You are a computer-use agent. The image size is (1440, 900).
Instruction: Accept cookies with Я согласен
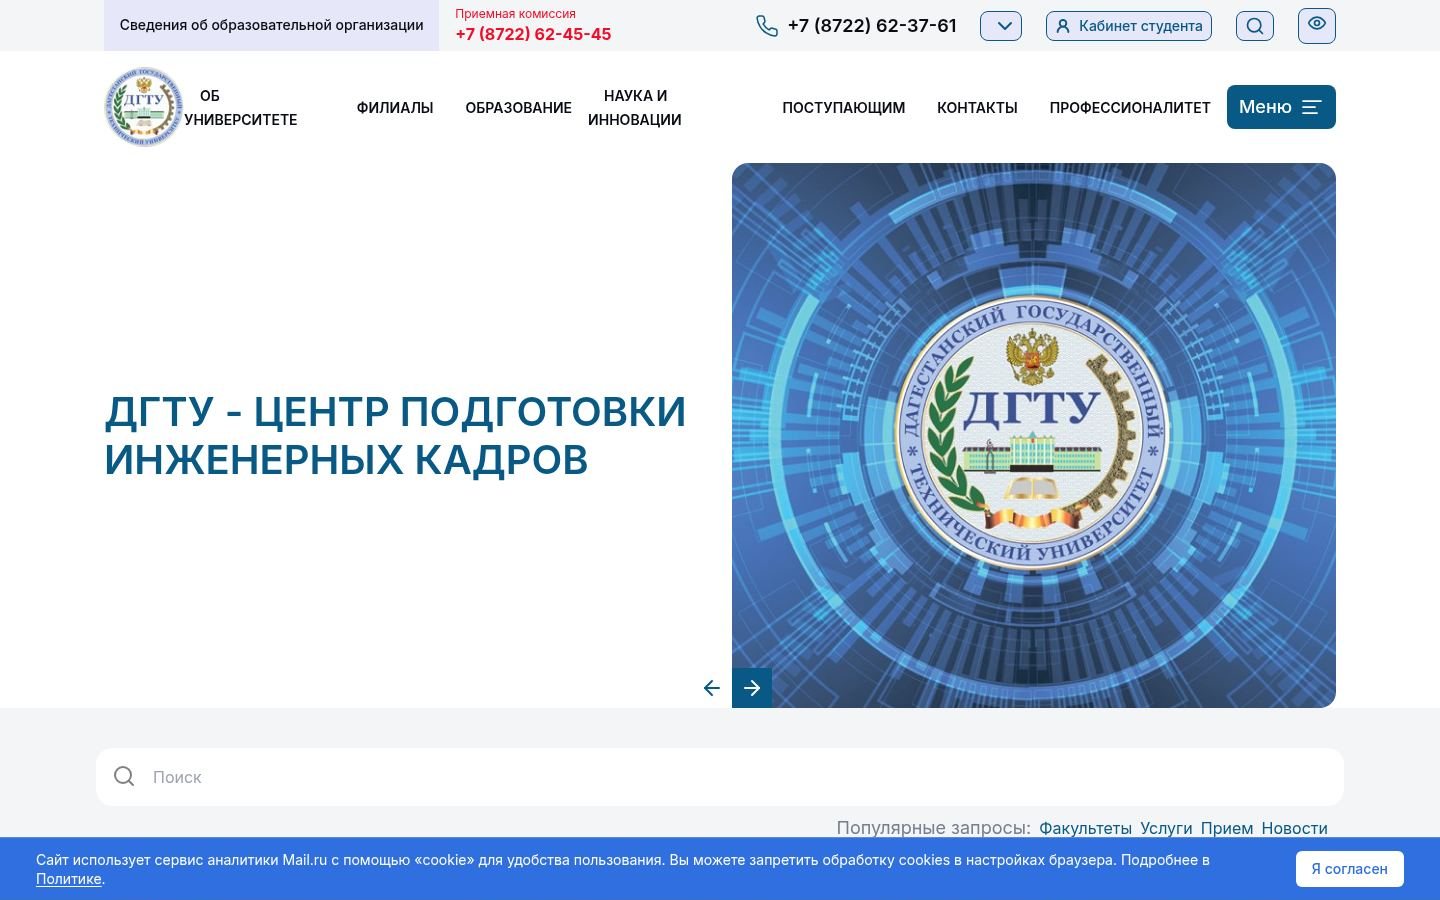click(1349, 869)
